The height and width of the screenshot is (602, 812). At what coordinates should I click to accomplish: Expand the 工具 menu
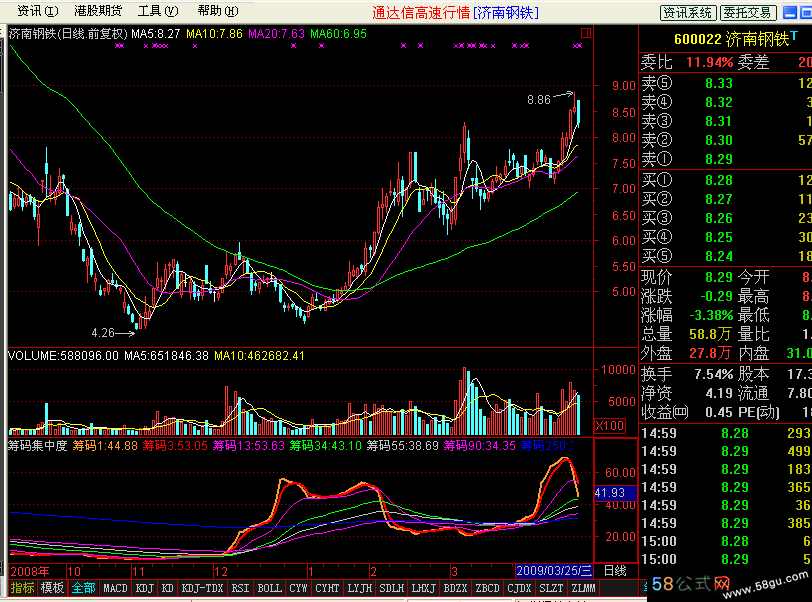click(157, 11)
